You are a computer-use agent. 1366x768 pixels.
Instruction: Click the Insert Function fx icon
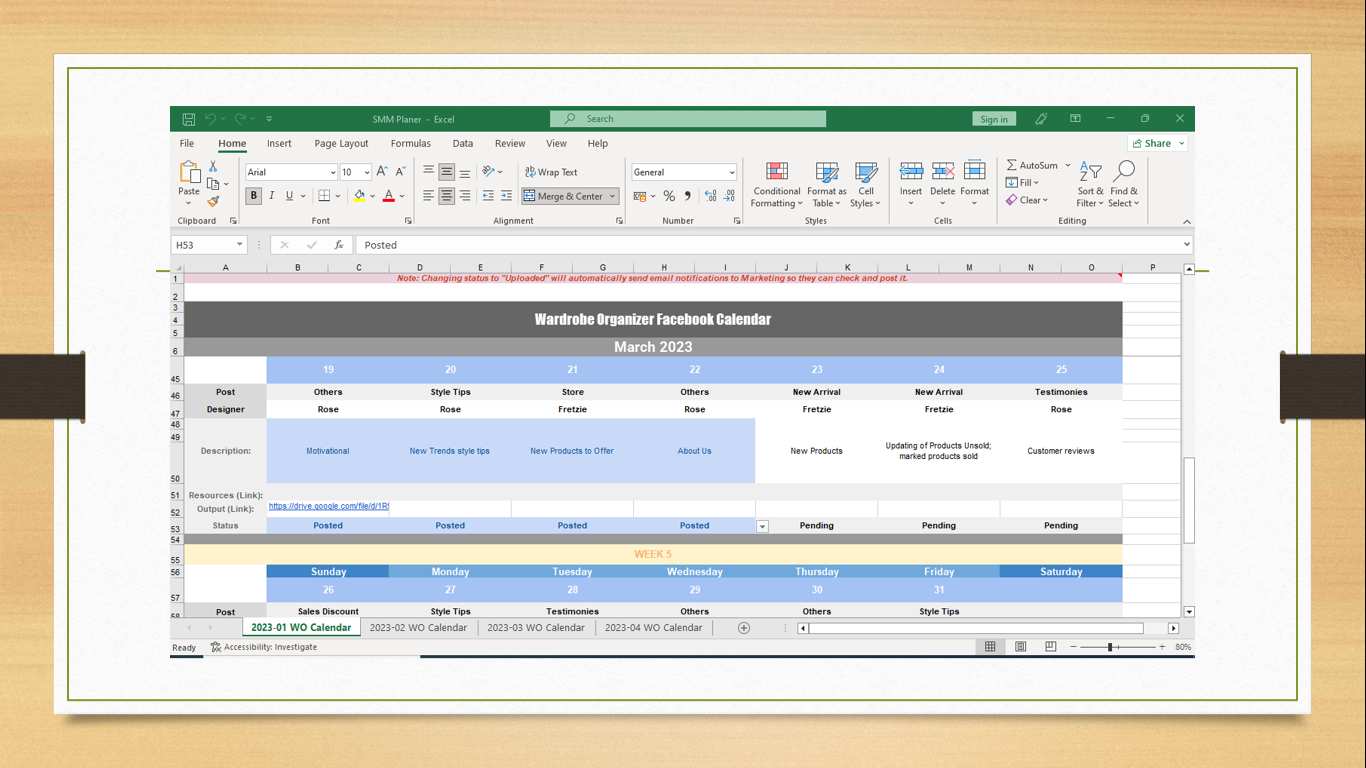pyautogui.click(x=339, y=245)
